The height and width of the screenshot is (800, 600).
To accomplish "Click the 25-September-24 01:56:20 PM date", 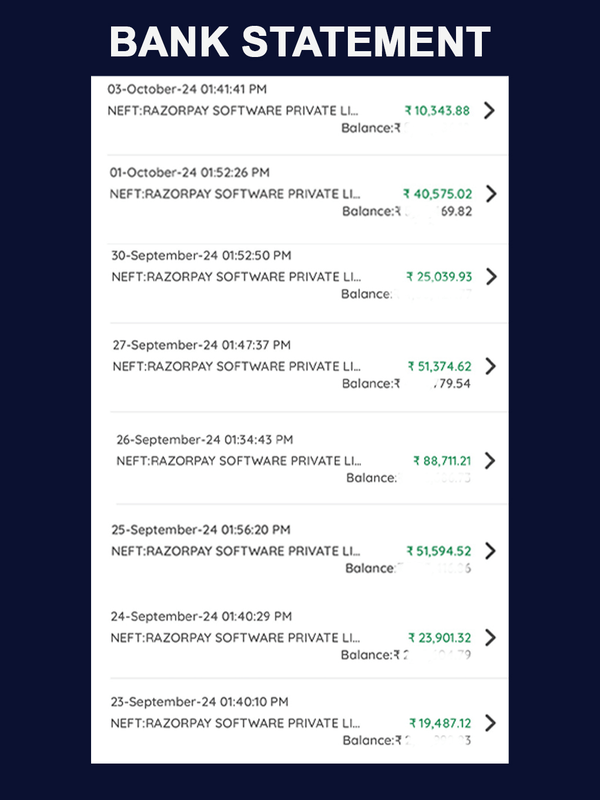I will pos(201,530).
